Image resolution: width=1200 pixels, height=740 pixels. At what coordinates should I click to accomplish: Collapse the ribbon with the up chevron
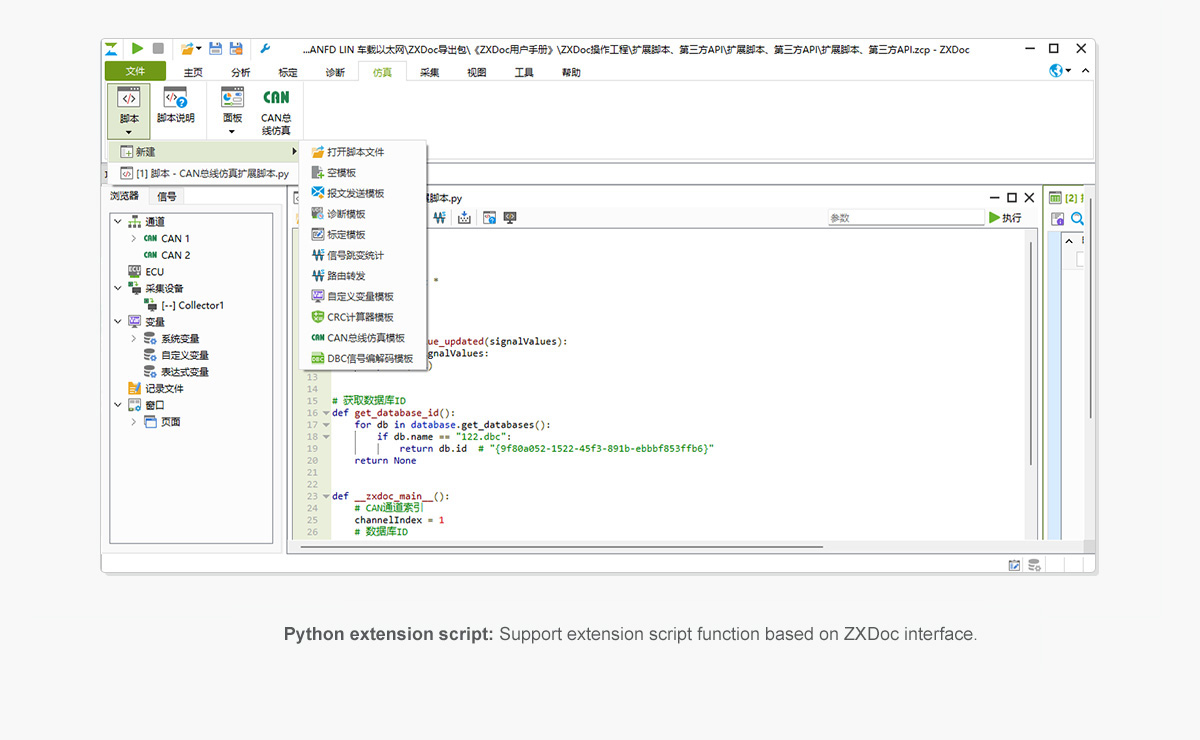[x=1085, y=71]
